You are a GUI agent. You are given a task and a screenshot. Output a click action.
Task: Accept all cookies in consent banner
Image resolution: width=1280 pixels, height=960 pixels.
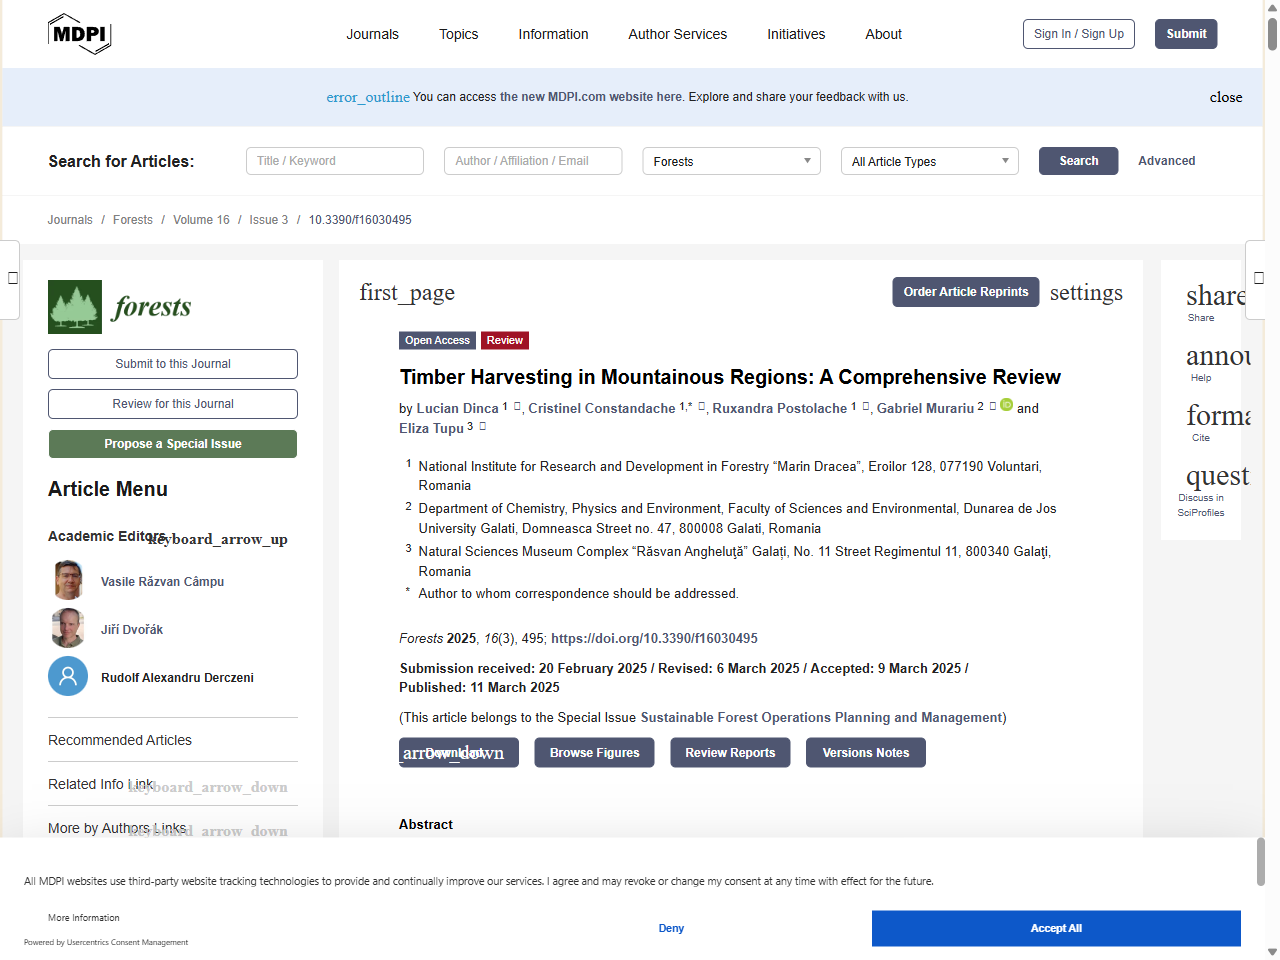pyautogui.click(x=1055, y=928)
